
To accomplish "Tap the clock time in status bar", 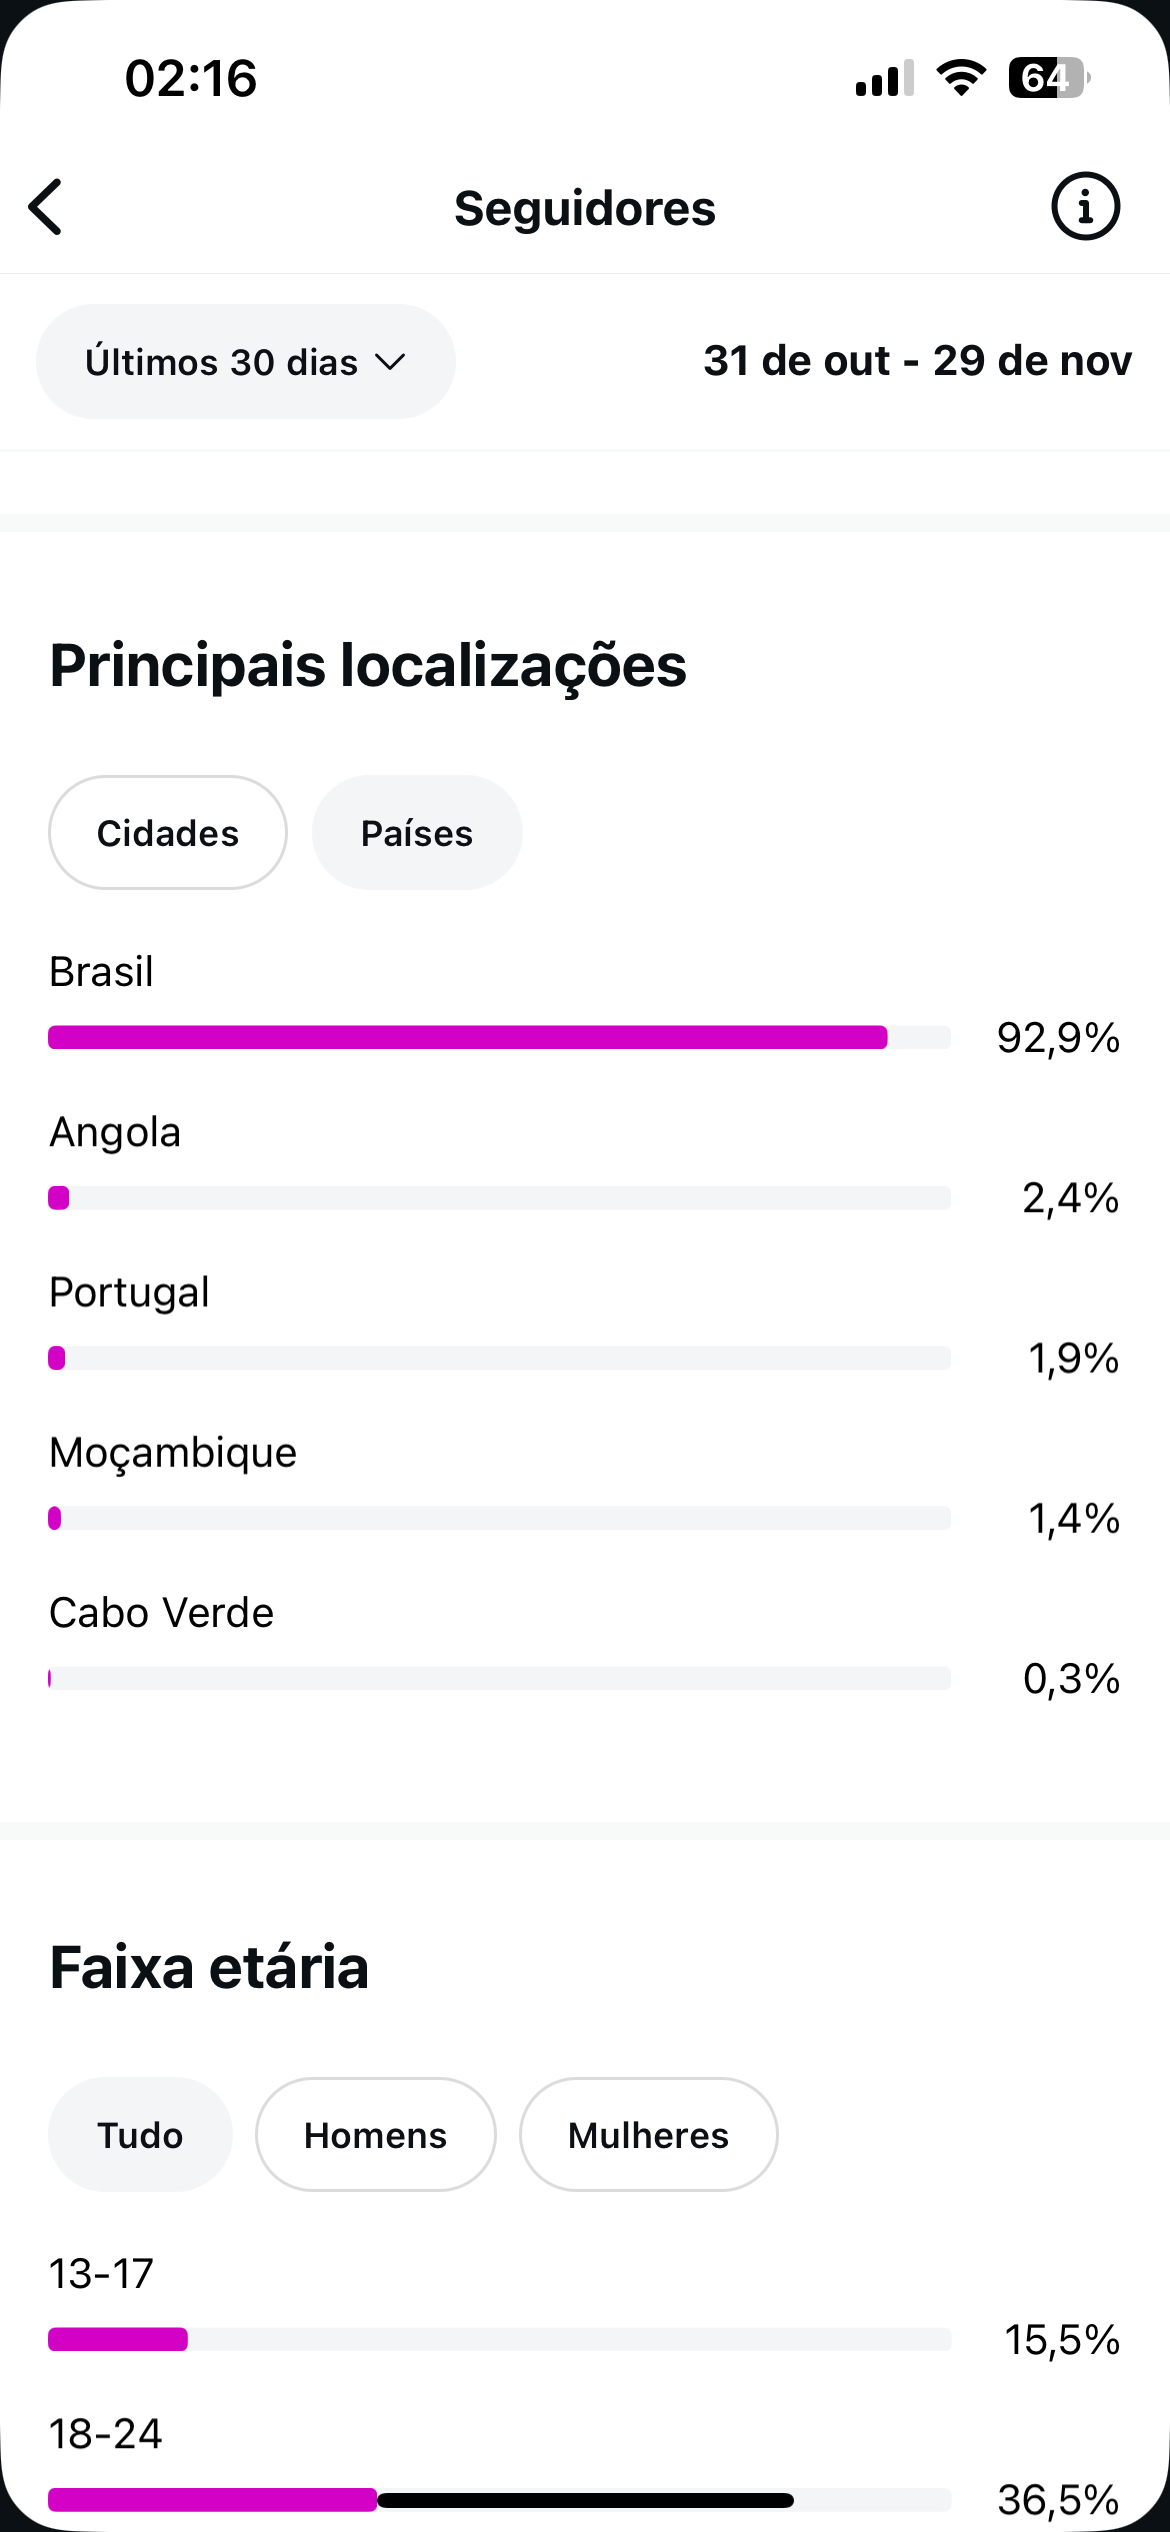I will click(191, 78).
